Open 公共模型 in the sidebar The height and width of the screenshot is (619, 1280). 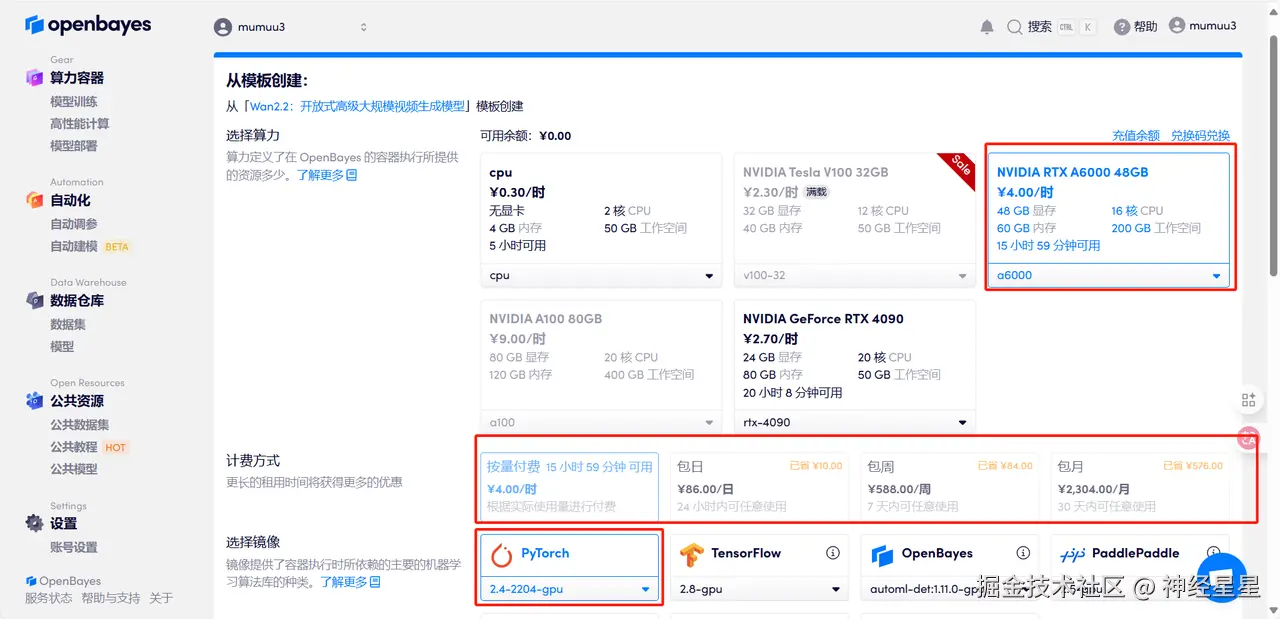click(x=74, y=469)
